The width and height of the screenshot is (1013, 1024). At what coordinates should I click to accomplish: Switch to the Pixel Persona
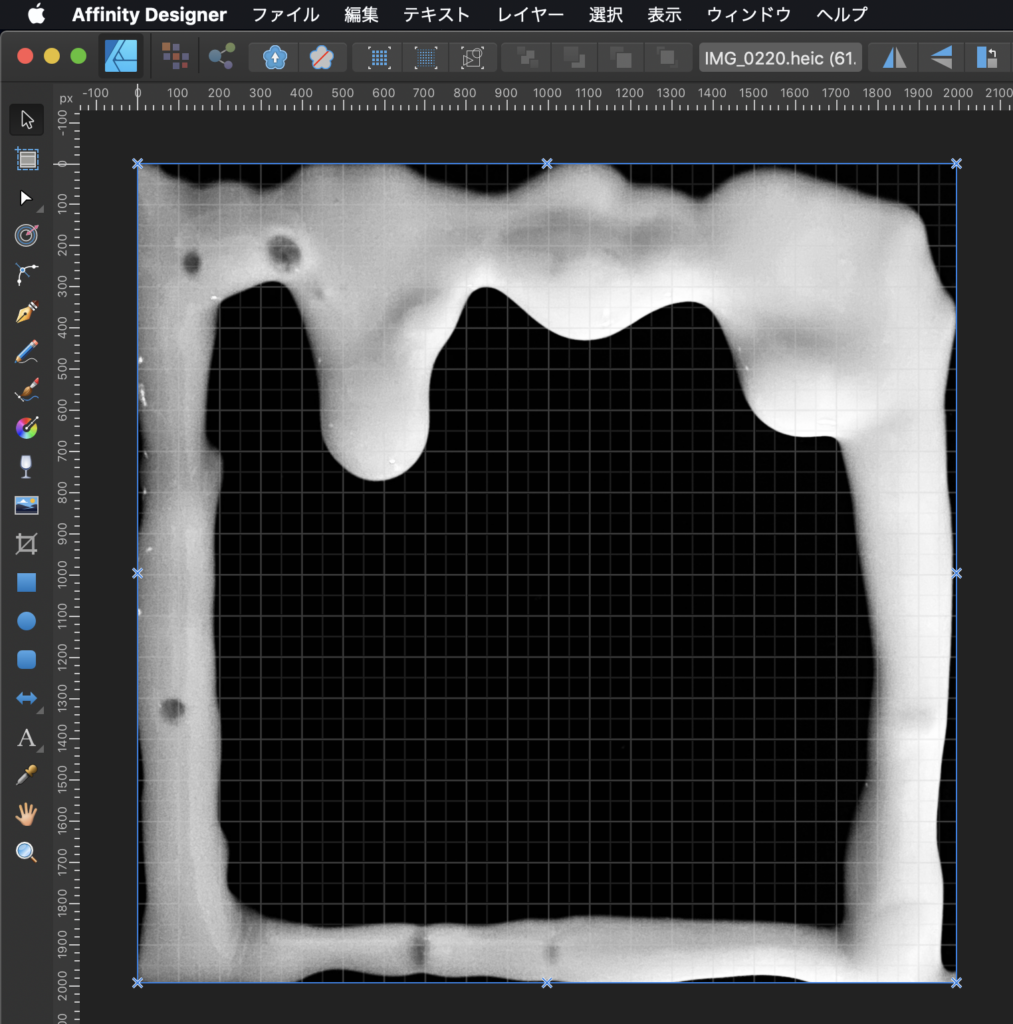(x=175, y=57)
